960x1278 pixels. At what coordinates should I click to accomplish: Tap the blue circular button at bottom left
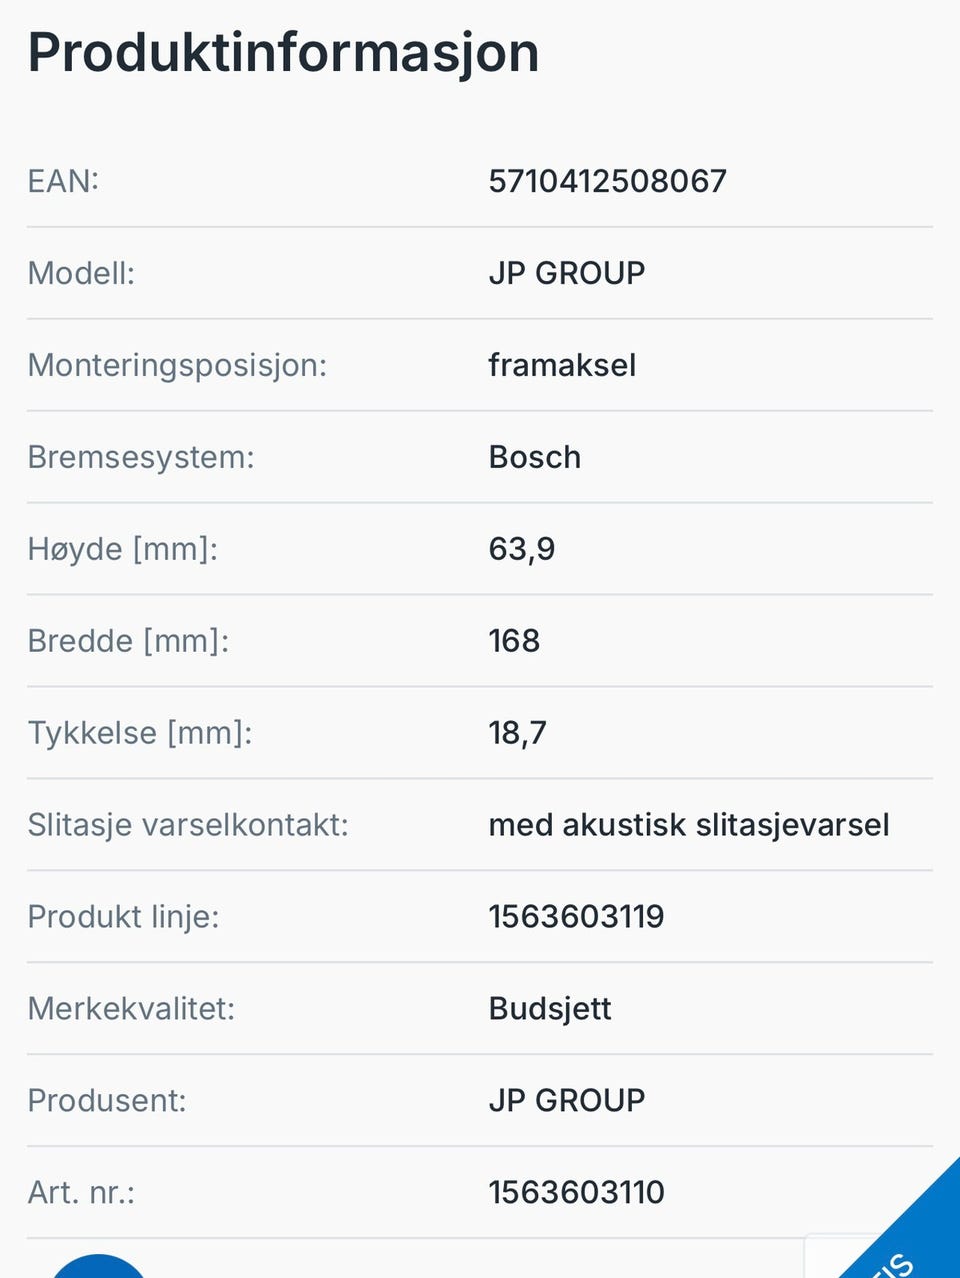(98, 1266)
